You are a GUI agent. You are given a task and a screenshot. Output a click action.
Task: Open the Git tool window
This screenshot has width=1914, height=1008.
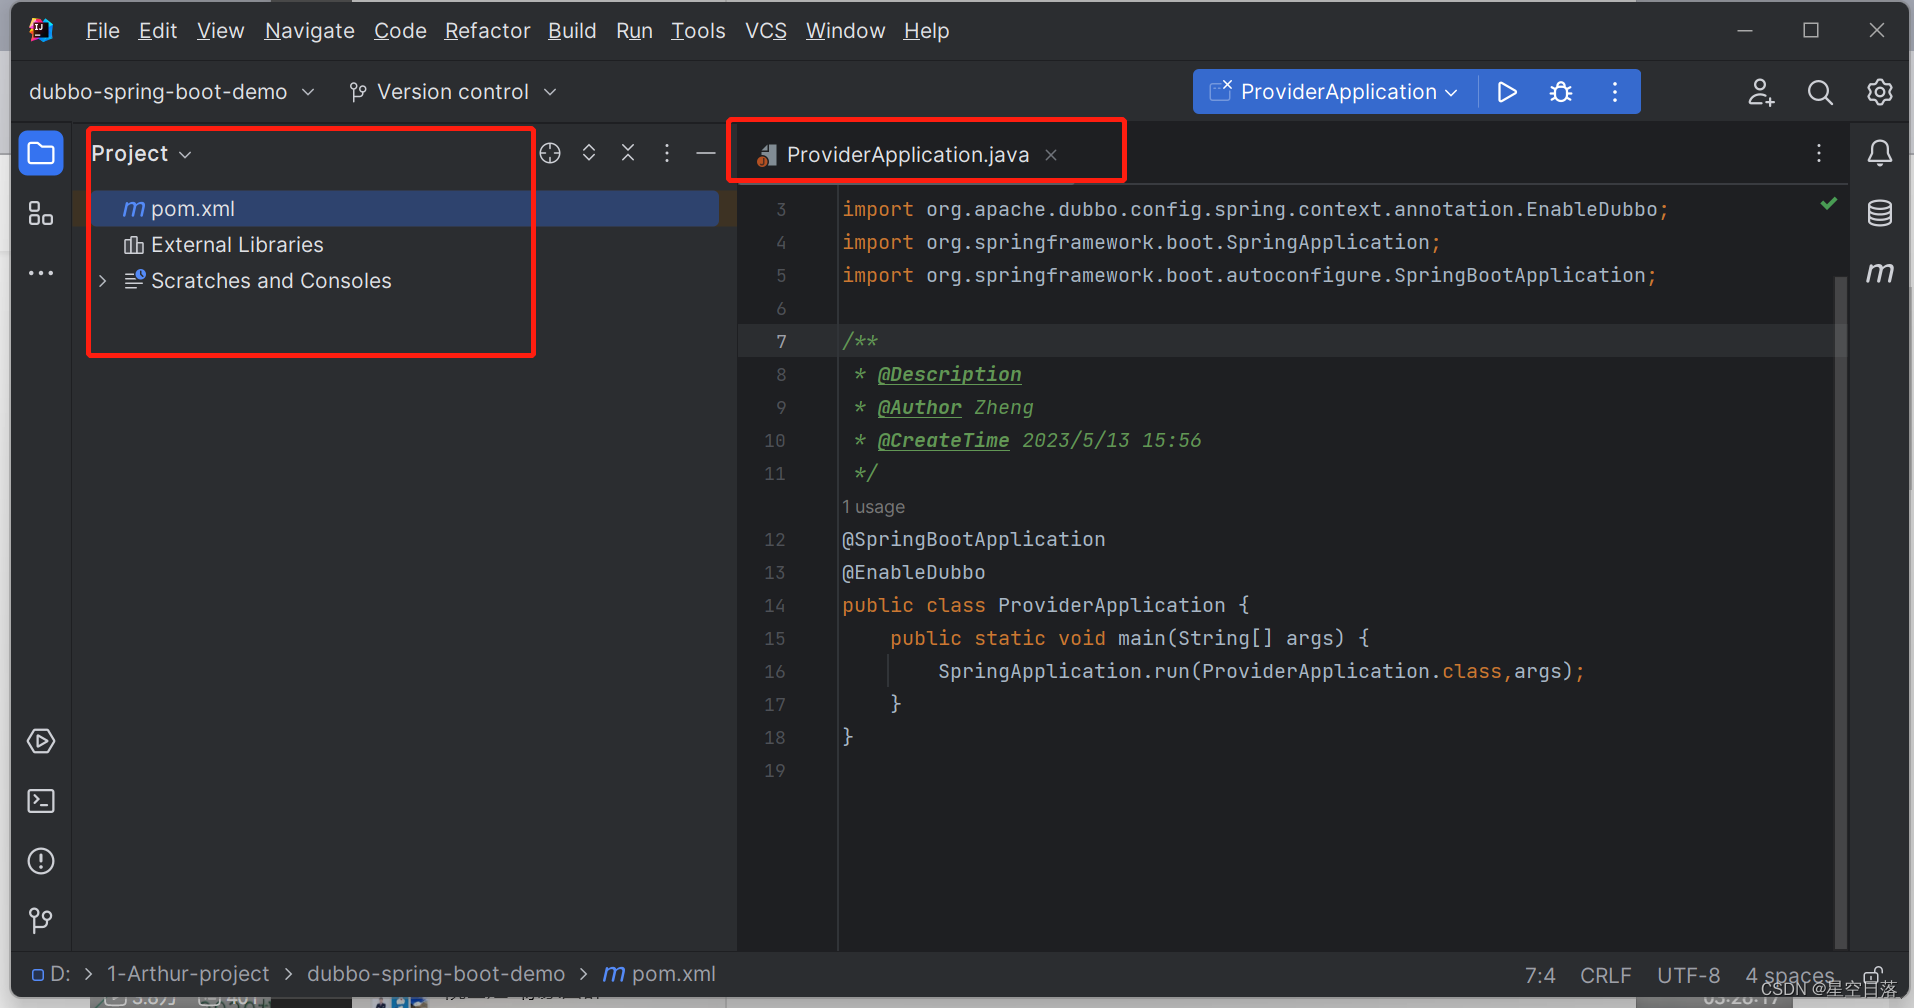click(40, 920)
